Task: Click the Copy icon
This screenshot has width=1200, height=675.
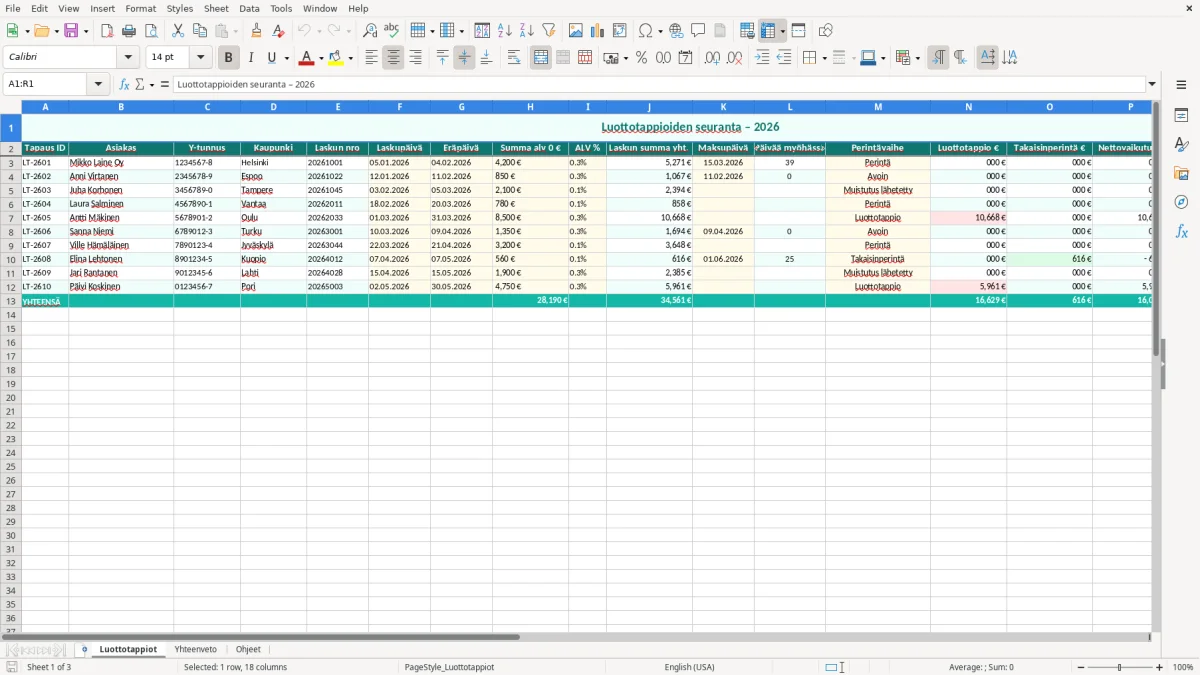Action: pyautogui.click(x=200, y=31)
